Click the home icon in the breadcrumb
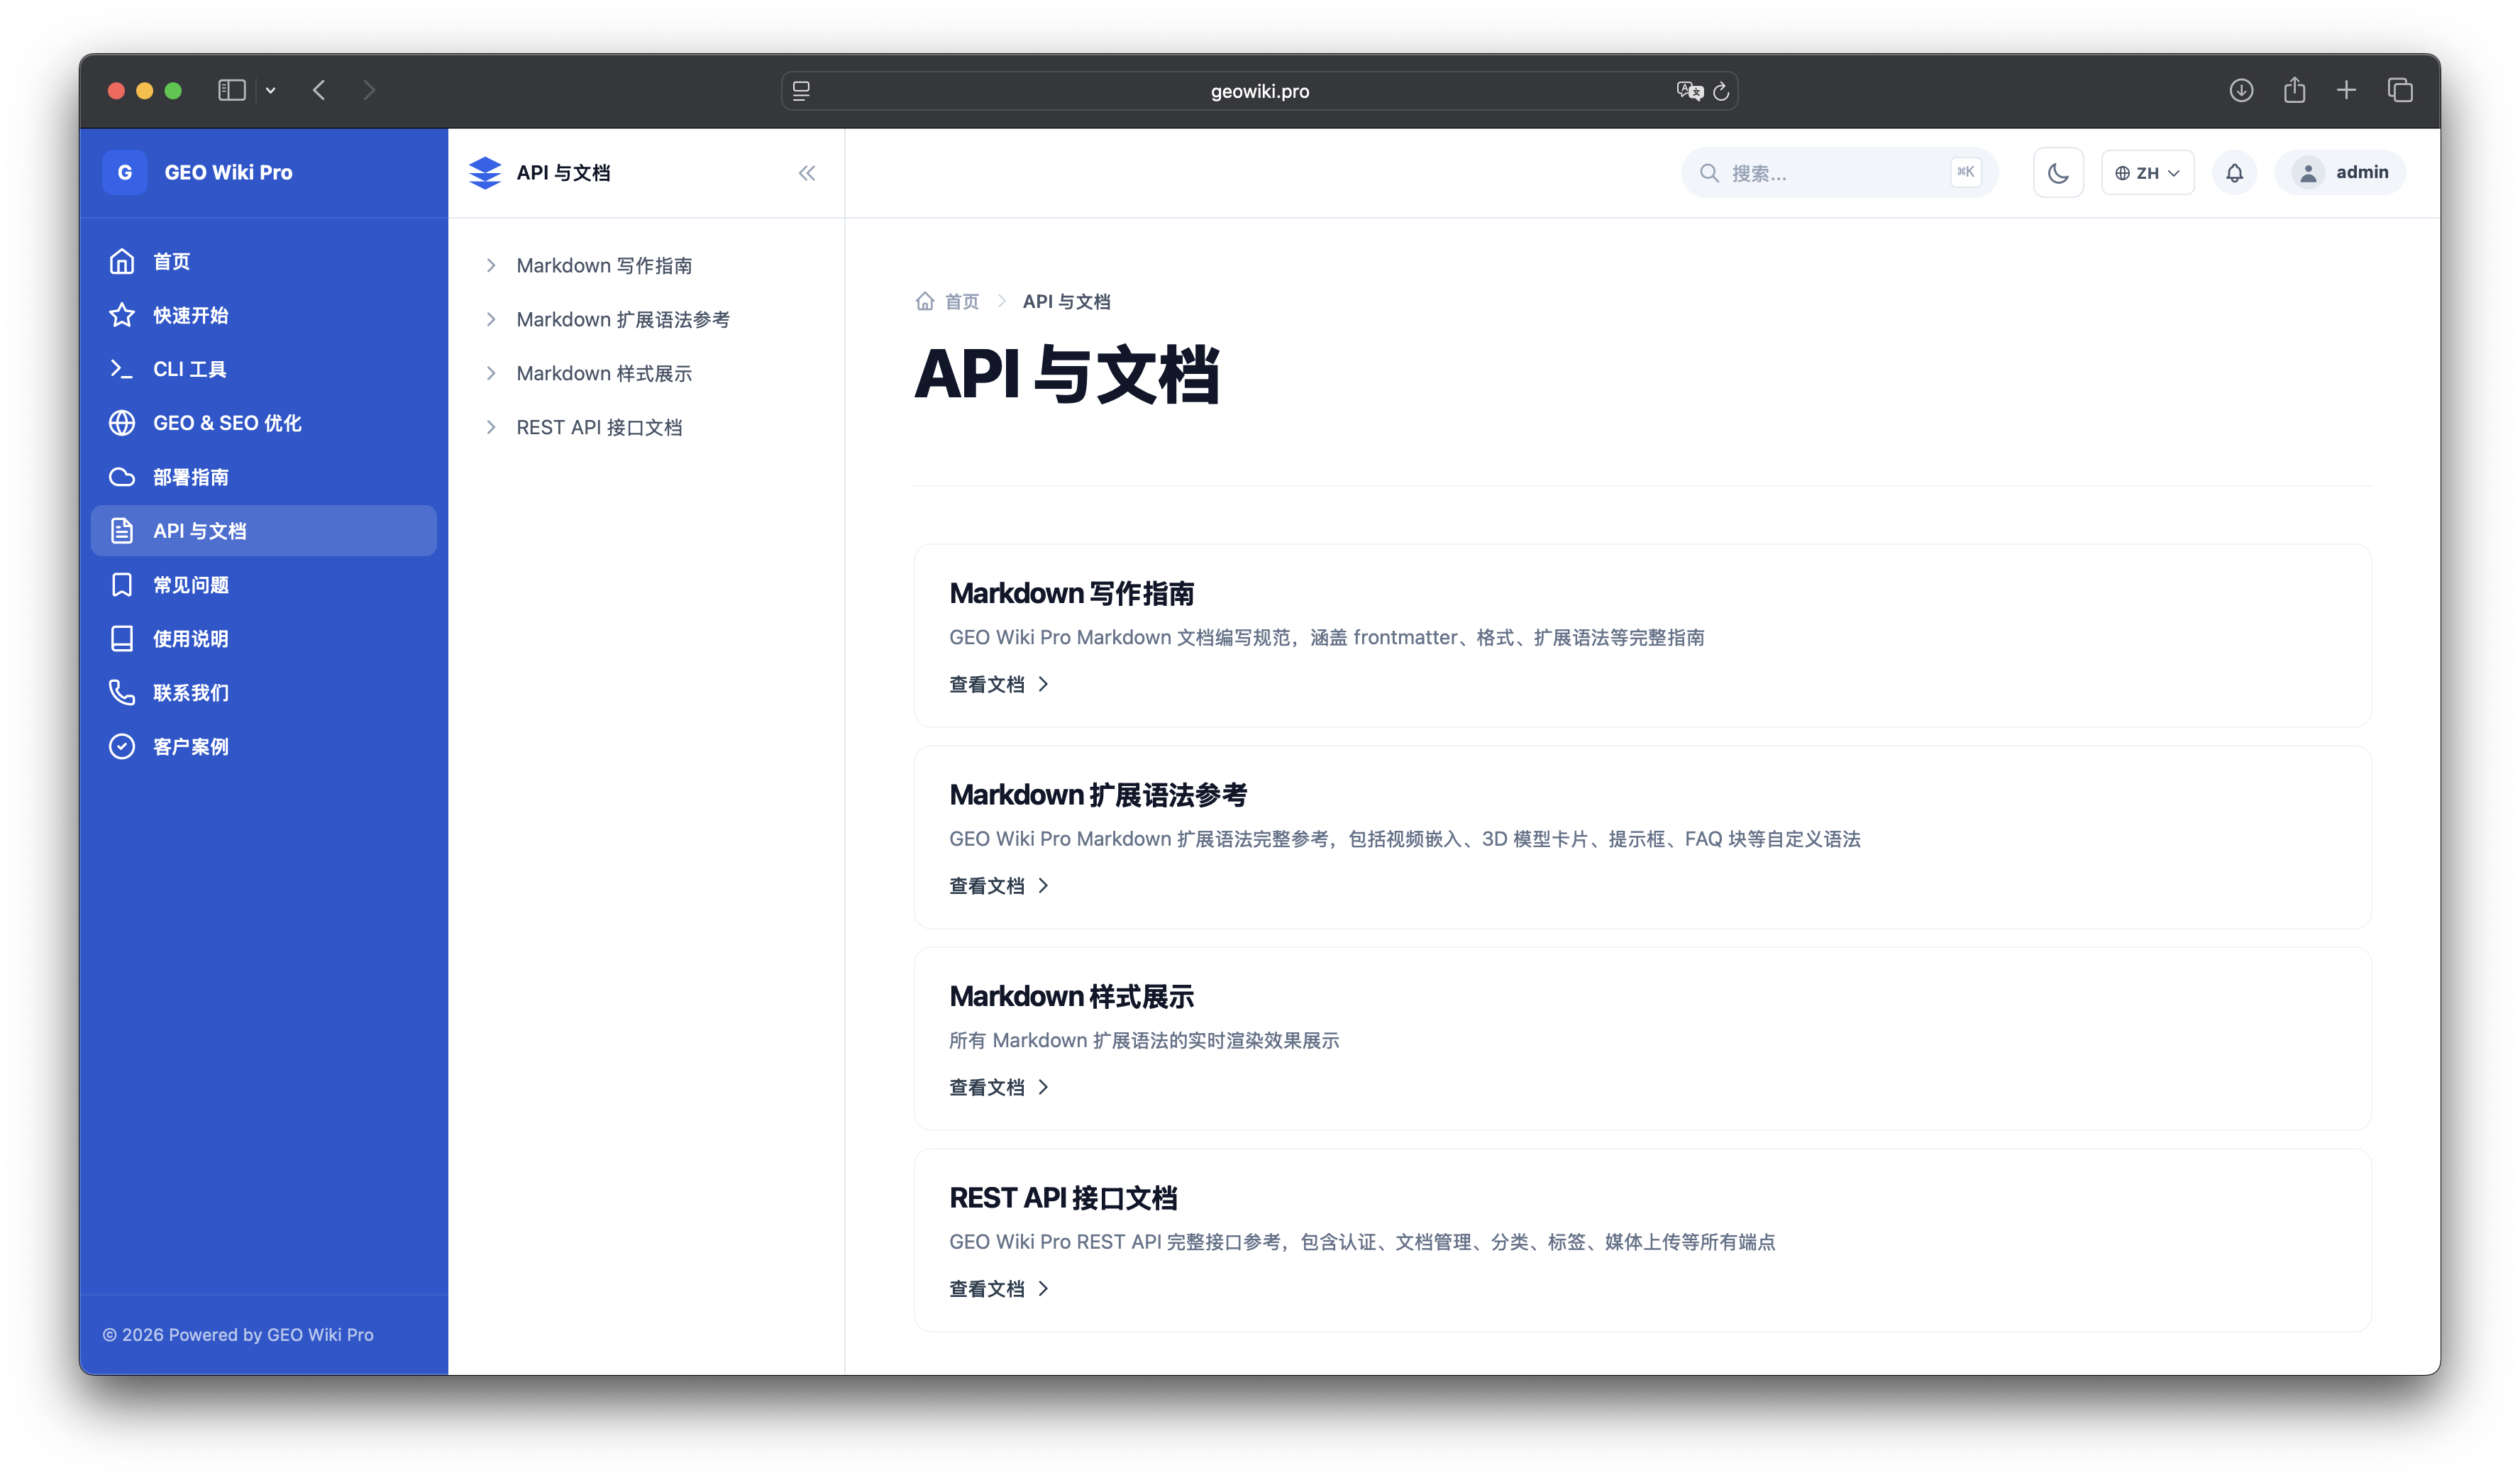Image resolution: width=2520 pixels, height=1480 pixels. coord(924,301)
